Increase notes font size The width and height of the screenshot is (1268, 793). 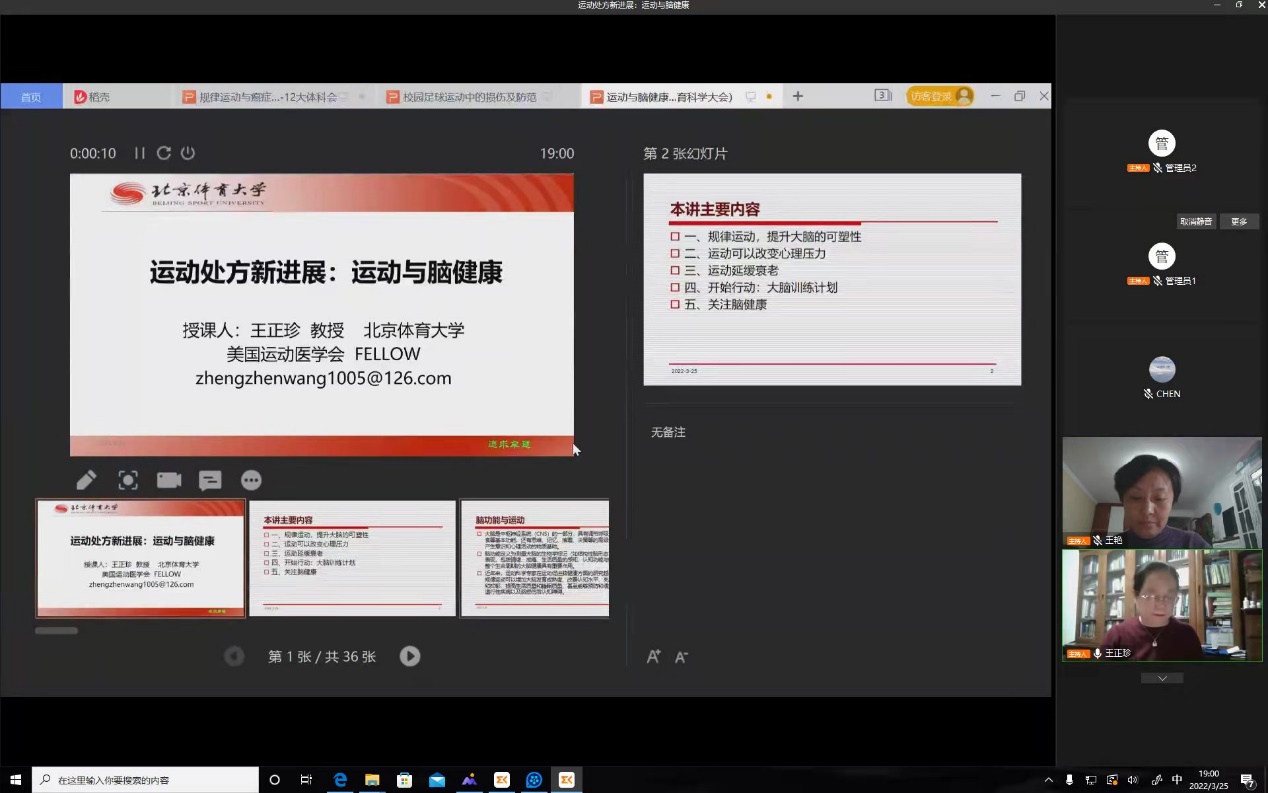(653, 657)
